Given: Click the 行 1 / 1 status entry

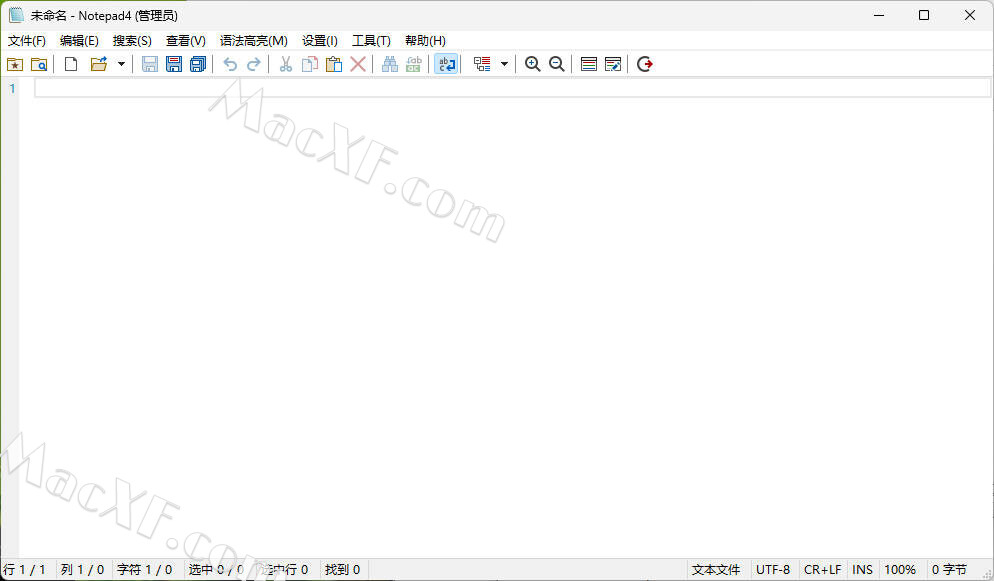Looking at the screenshot, I should [25, 570].
